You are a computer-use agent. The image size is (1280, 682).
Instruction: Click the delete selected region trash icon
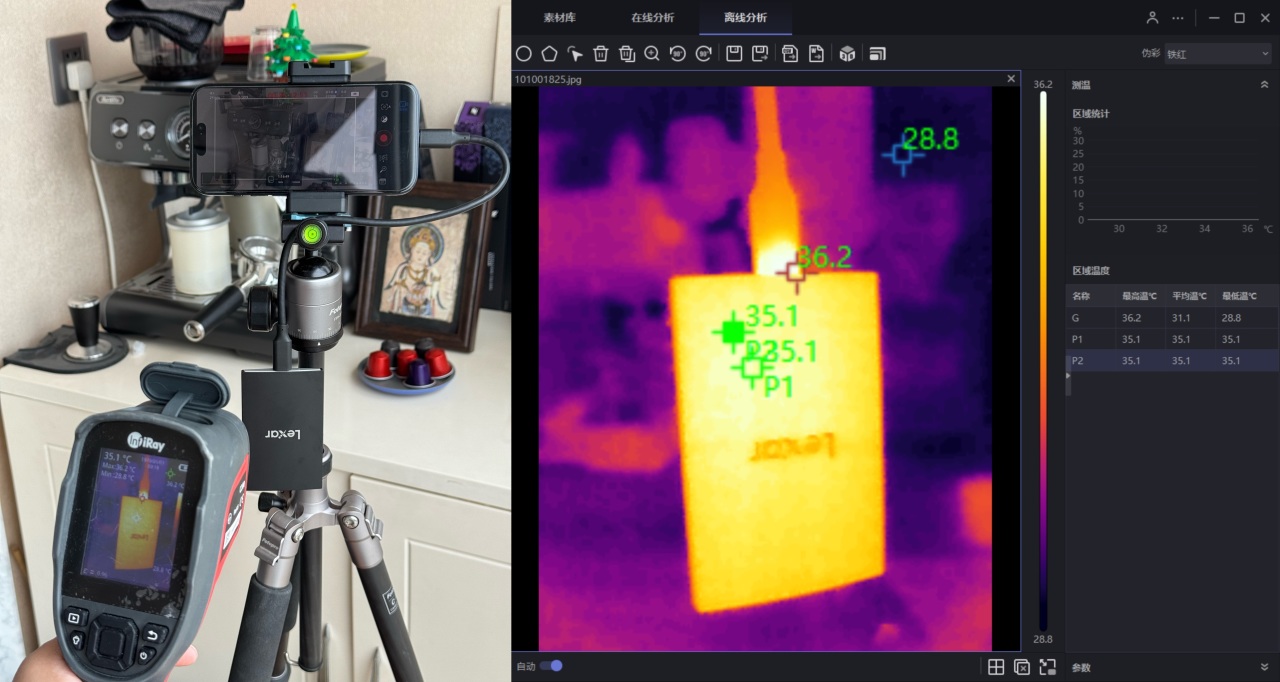point(601,54)
